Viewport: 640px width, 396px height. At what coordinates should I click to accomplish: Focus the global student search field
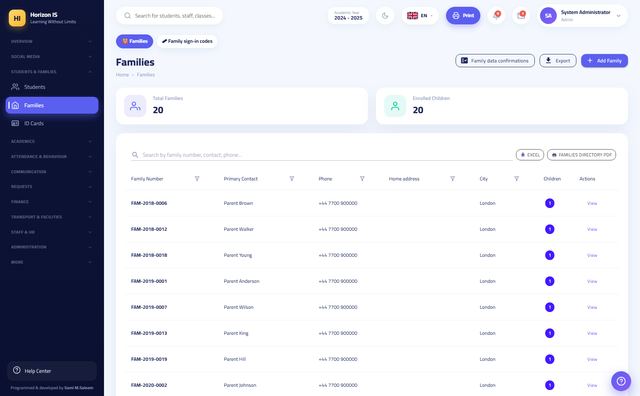pos(169,16)
